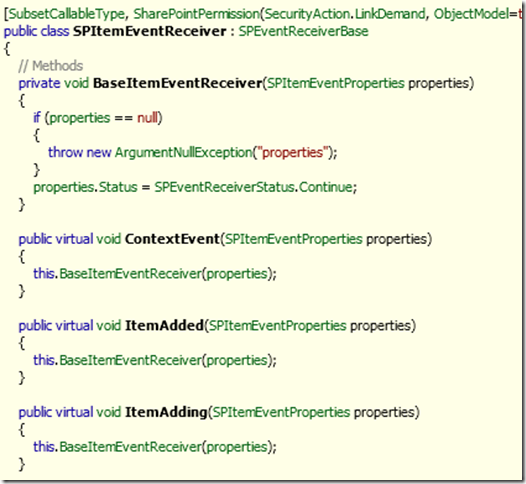Follow BaseItemEventReceiver call inside ContextEvent
The image size is (526, 484).
coord(130,274)
